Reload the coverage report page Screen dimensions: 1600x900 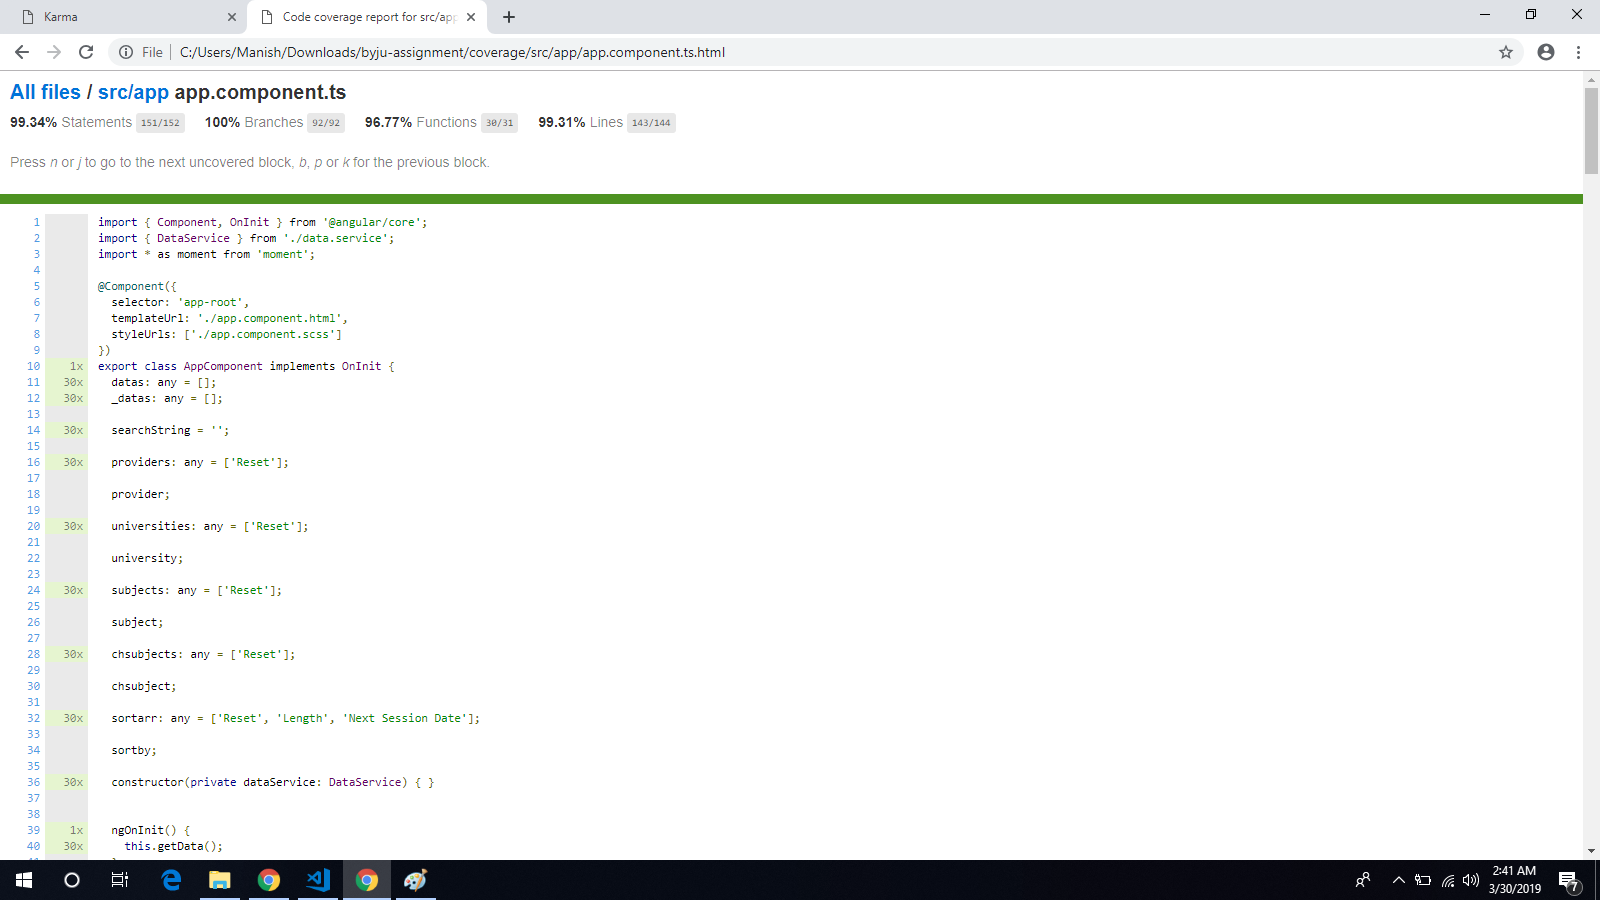86,52
